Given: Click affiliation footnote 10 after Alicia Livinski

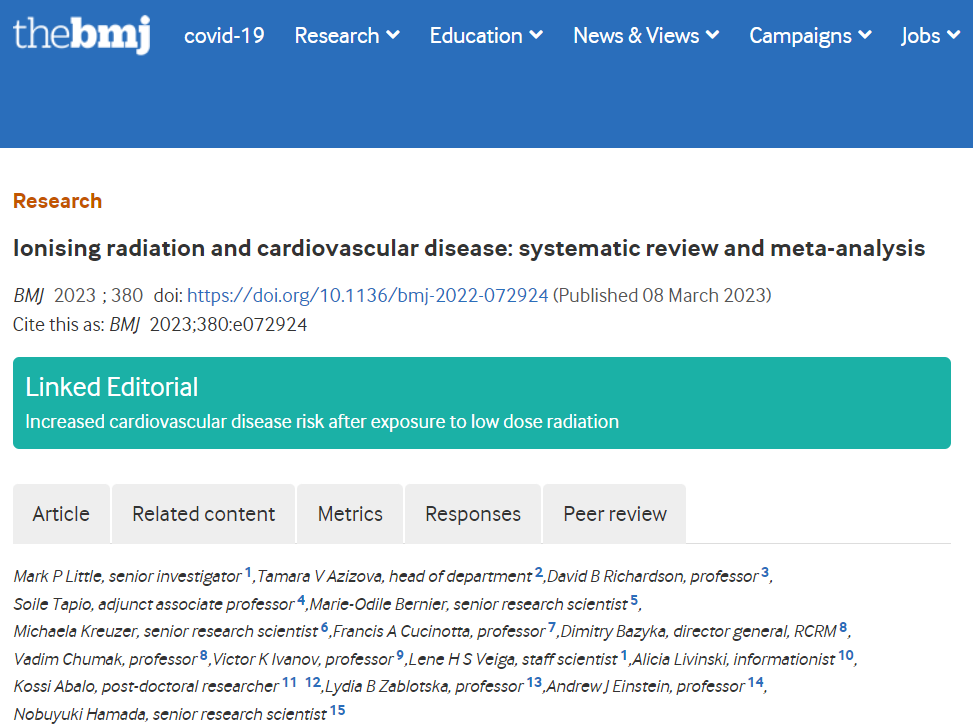Looking at the screenshot, I should click(x=846, y=655).
